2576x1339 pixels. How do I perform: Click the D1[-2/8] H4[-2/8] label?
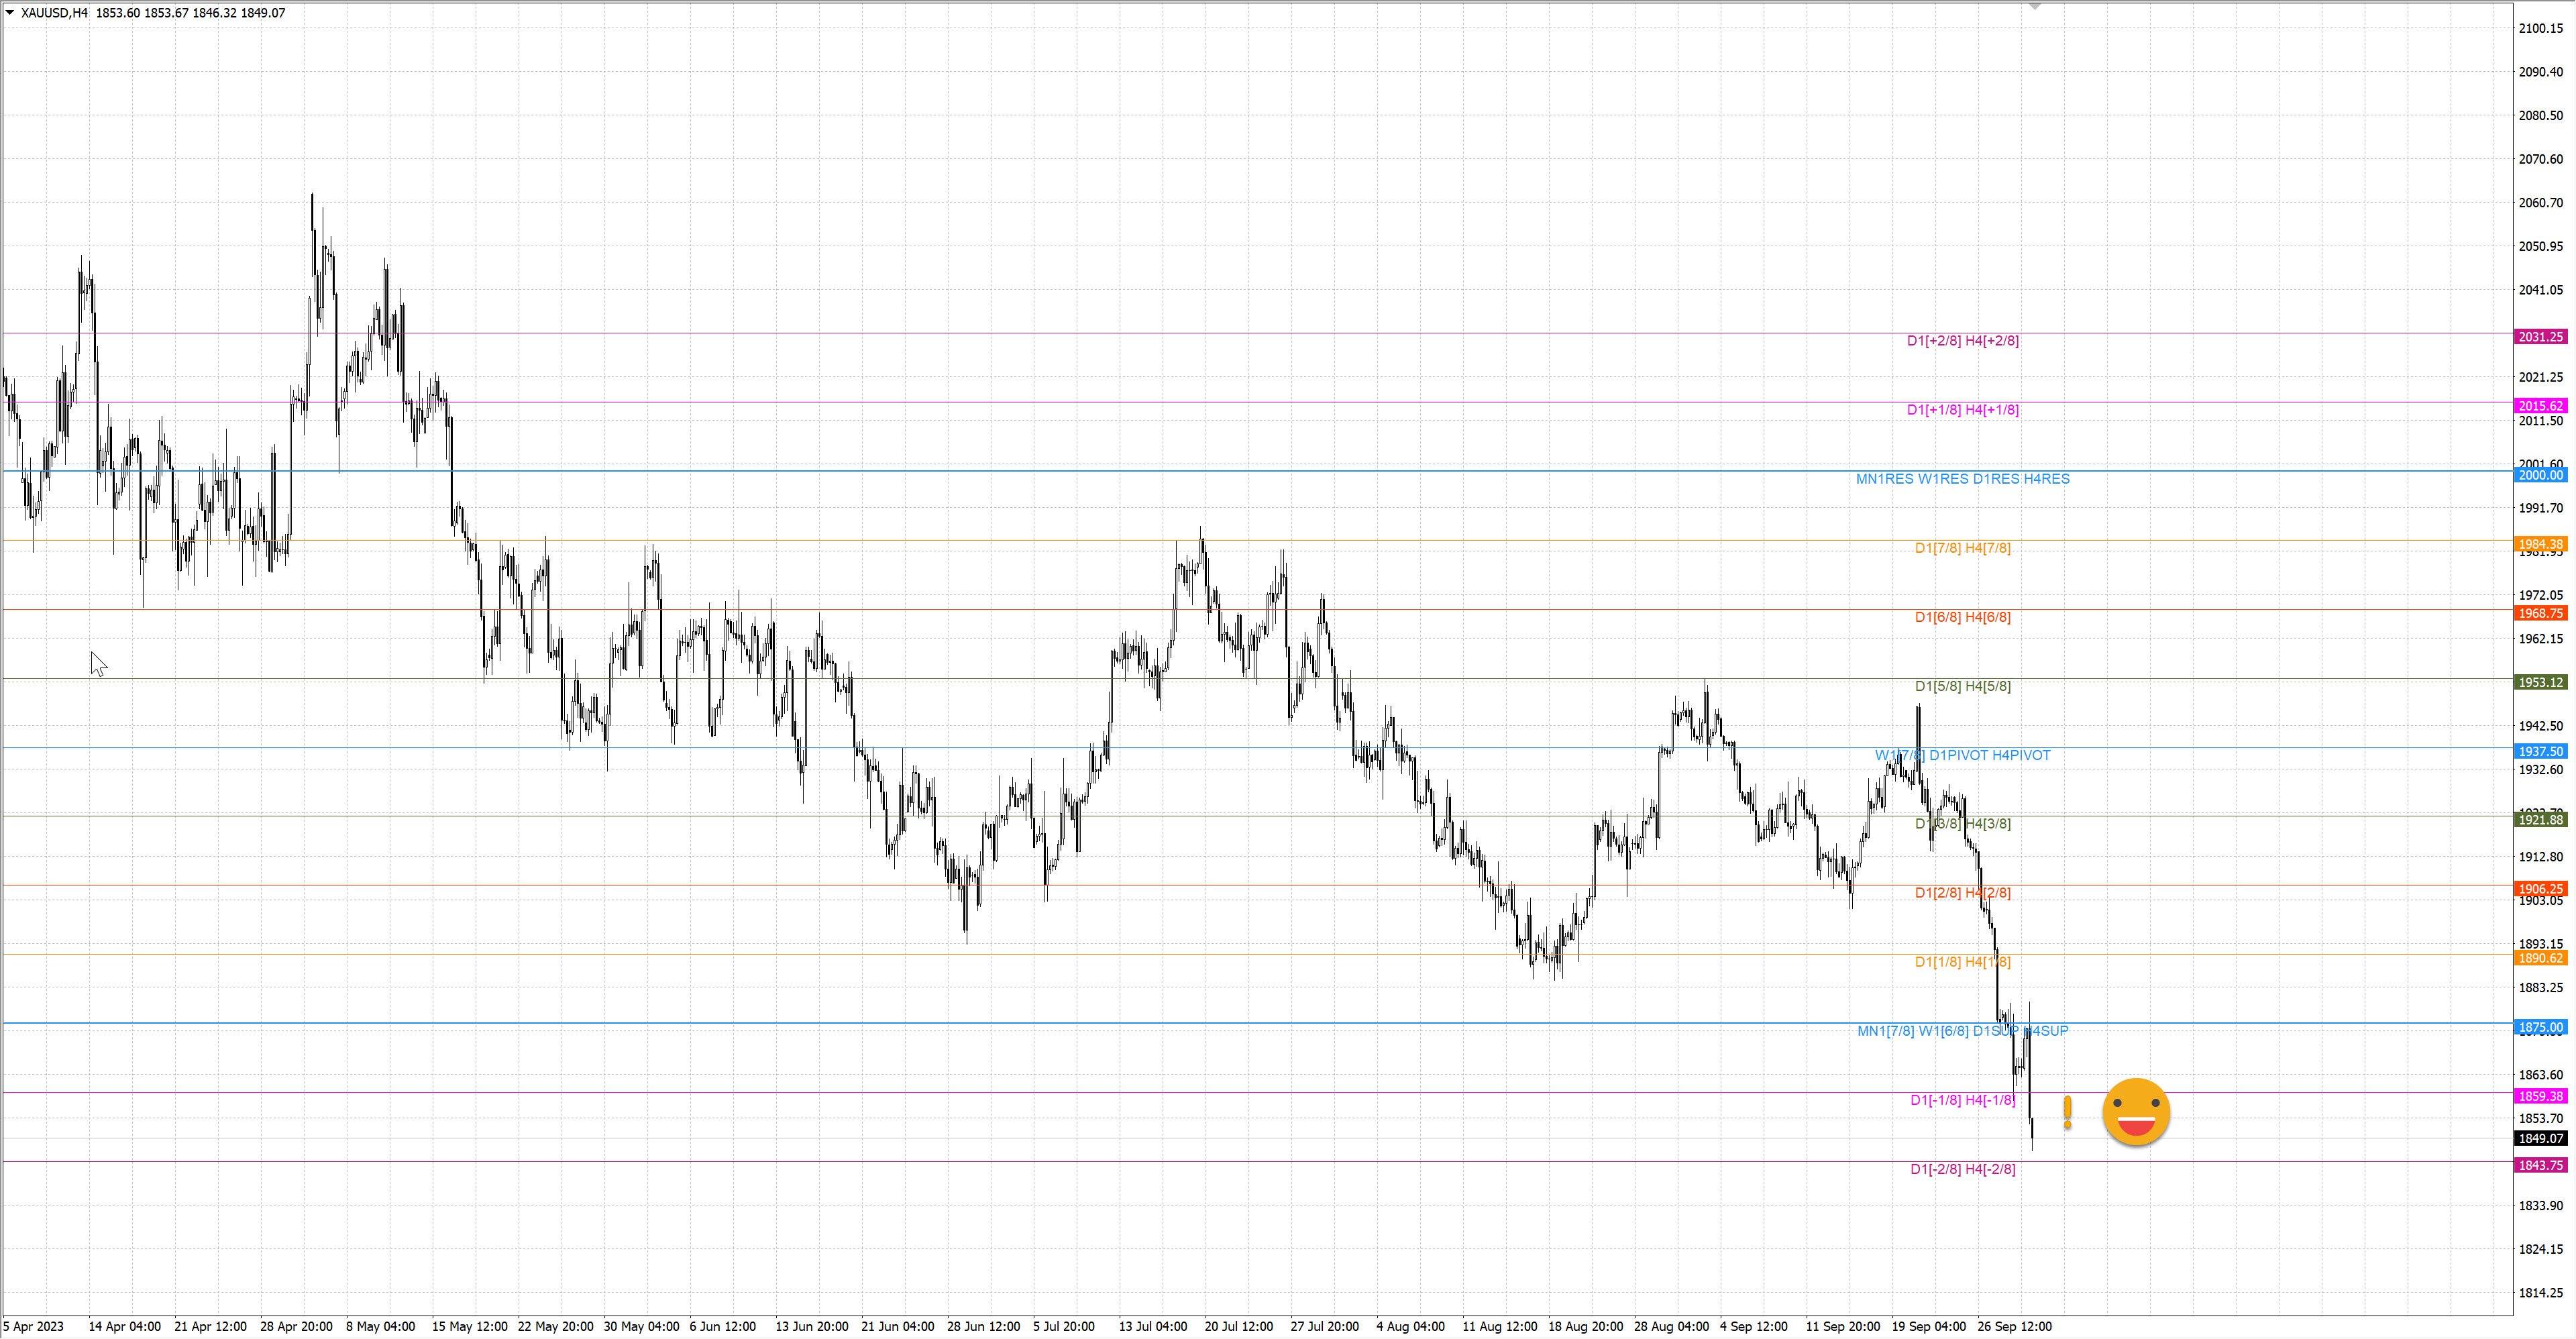[1962, 1169]
